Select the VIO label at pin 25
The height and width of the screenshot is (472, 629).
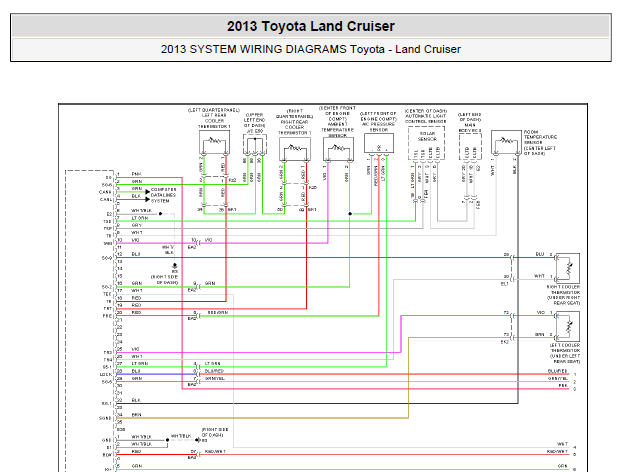coord(136,349)
